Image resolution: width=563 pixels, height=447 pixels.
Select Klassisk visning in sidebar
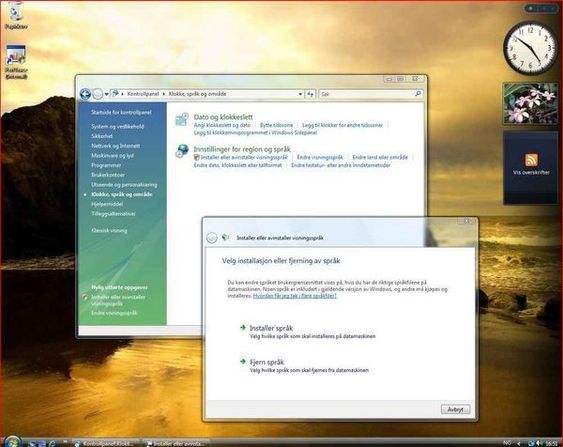coord(109,231)
